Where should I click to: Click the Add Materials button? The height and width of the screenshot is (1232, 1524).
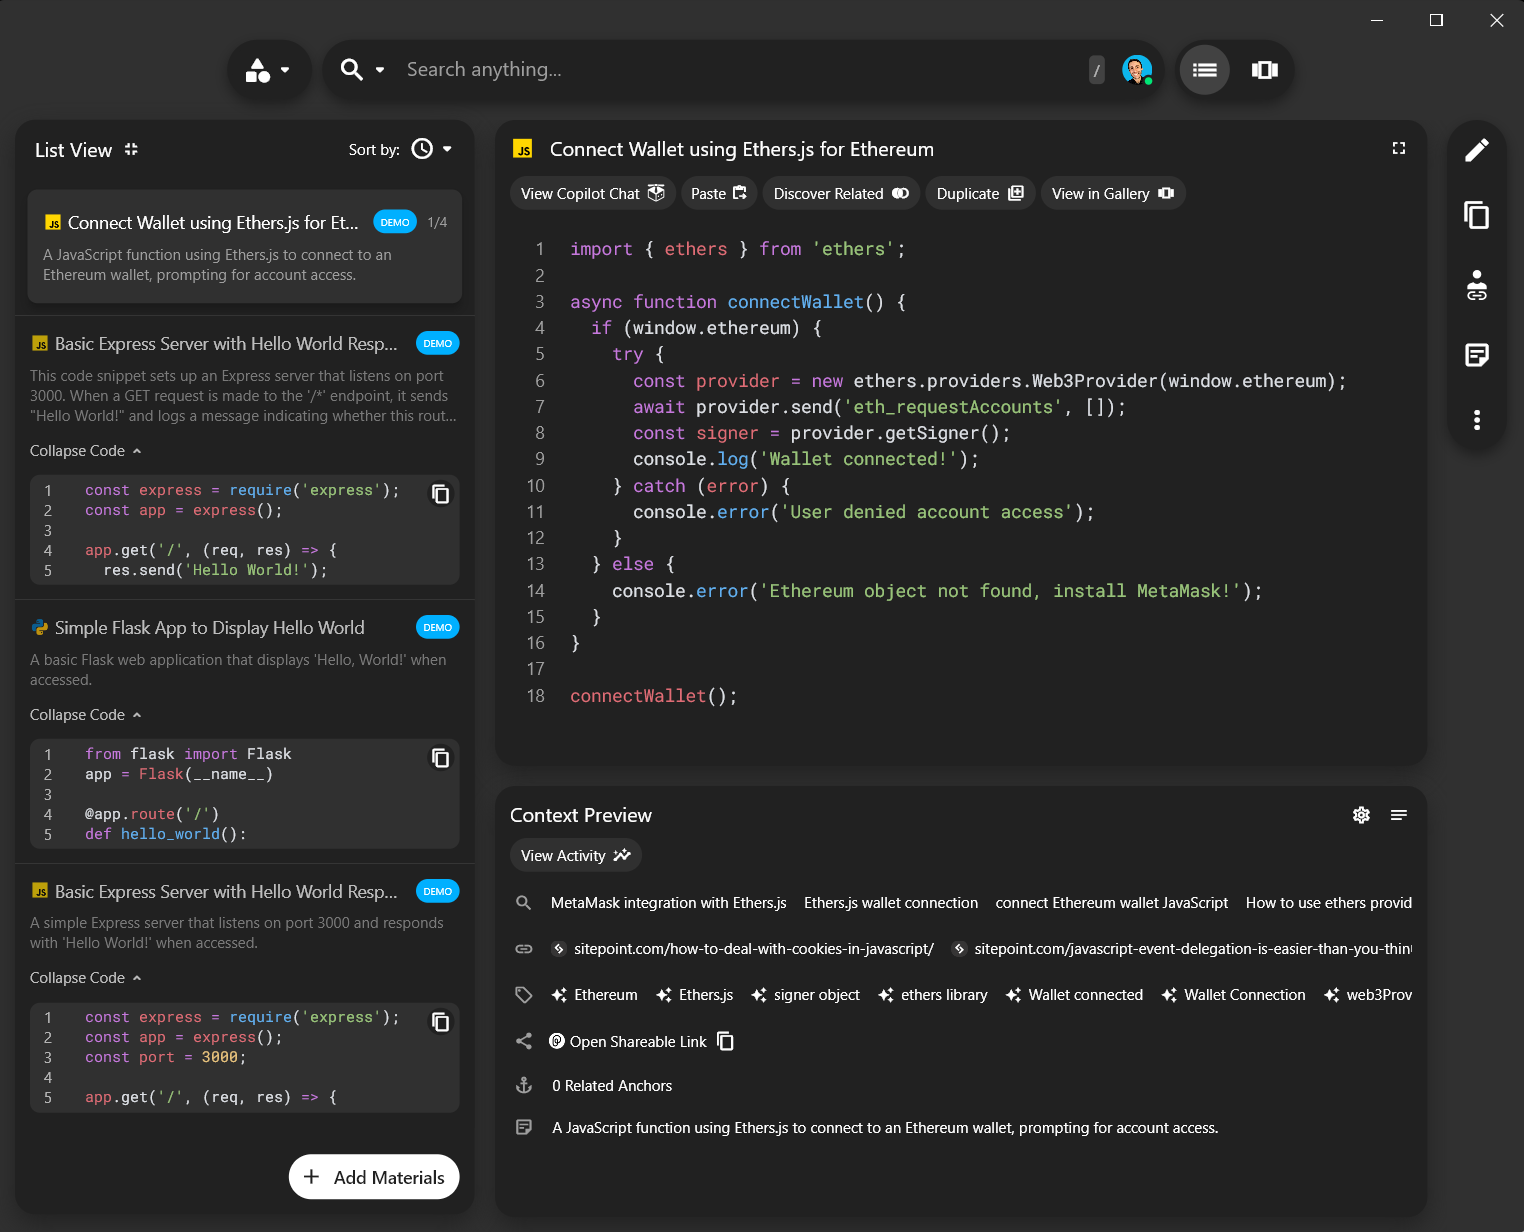tap(373, 1177)
